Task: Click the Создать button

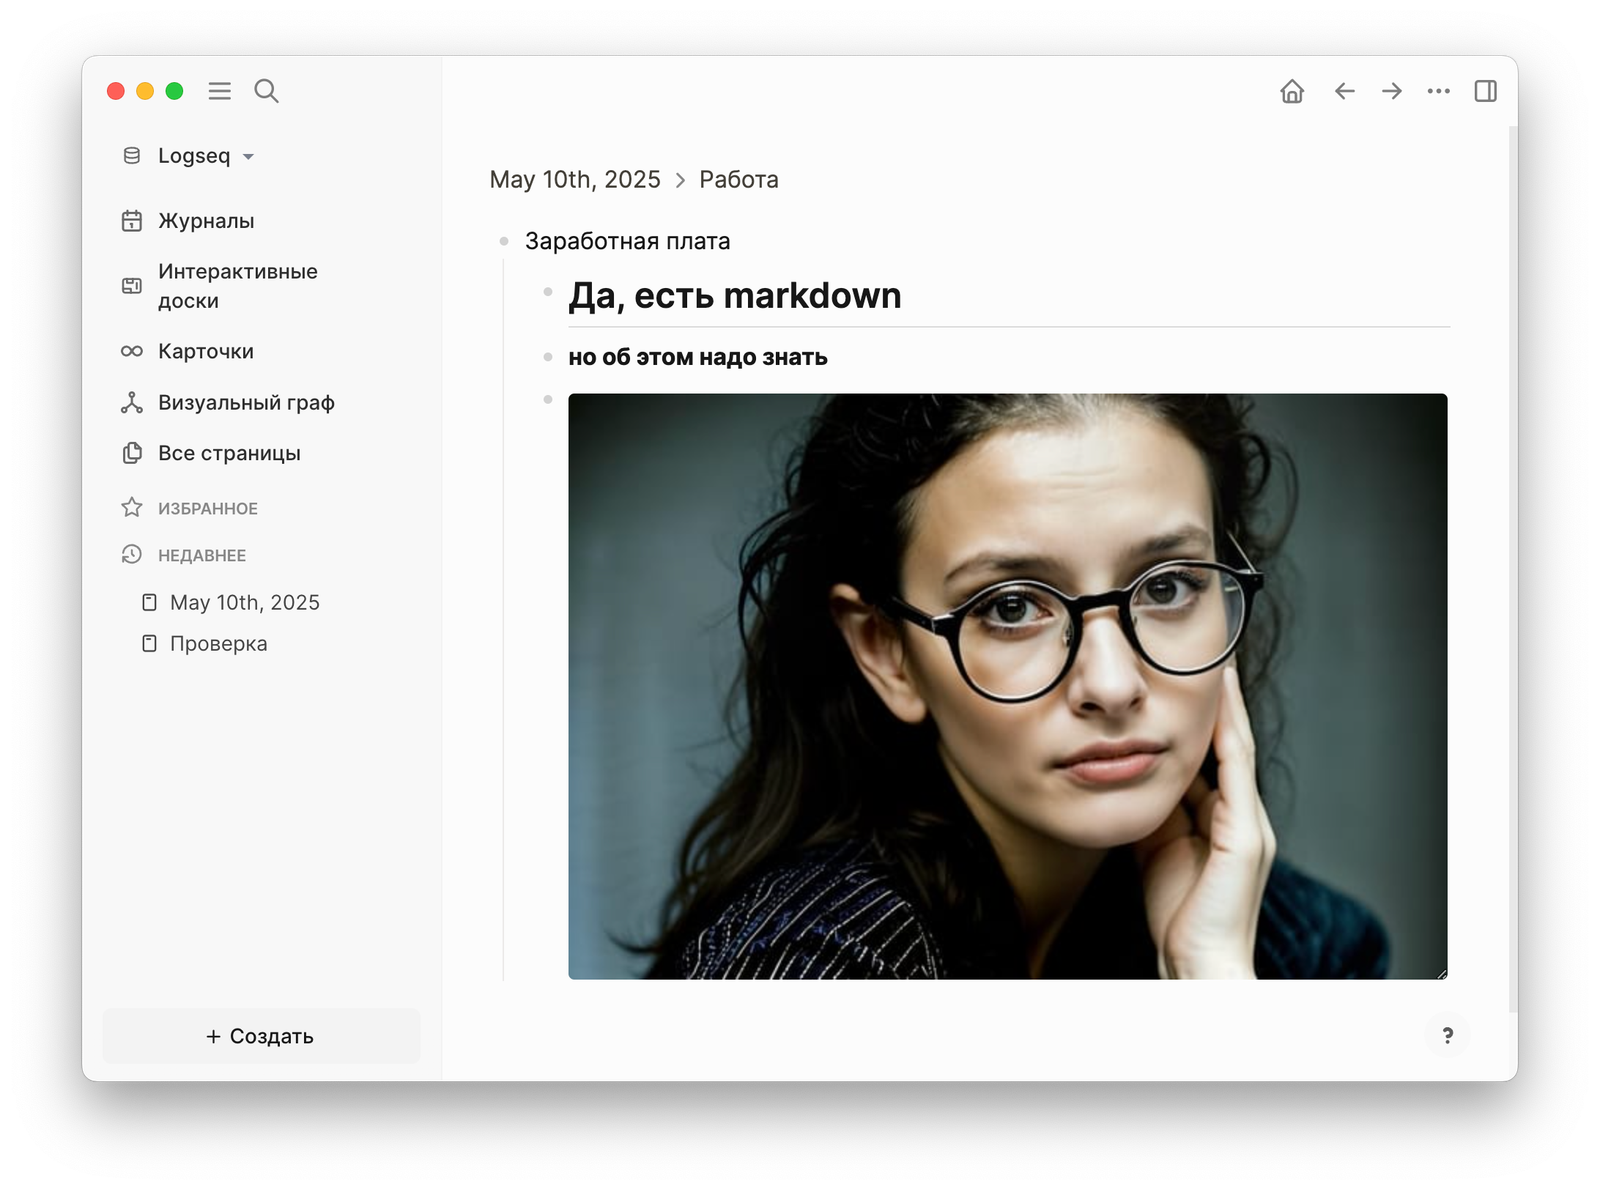Action: point(260,1036)
